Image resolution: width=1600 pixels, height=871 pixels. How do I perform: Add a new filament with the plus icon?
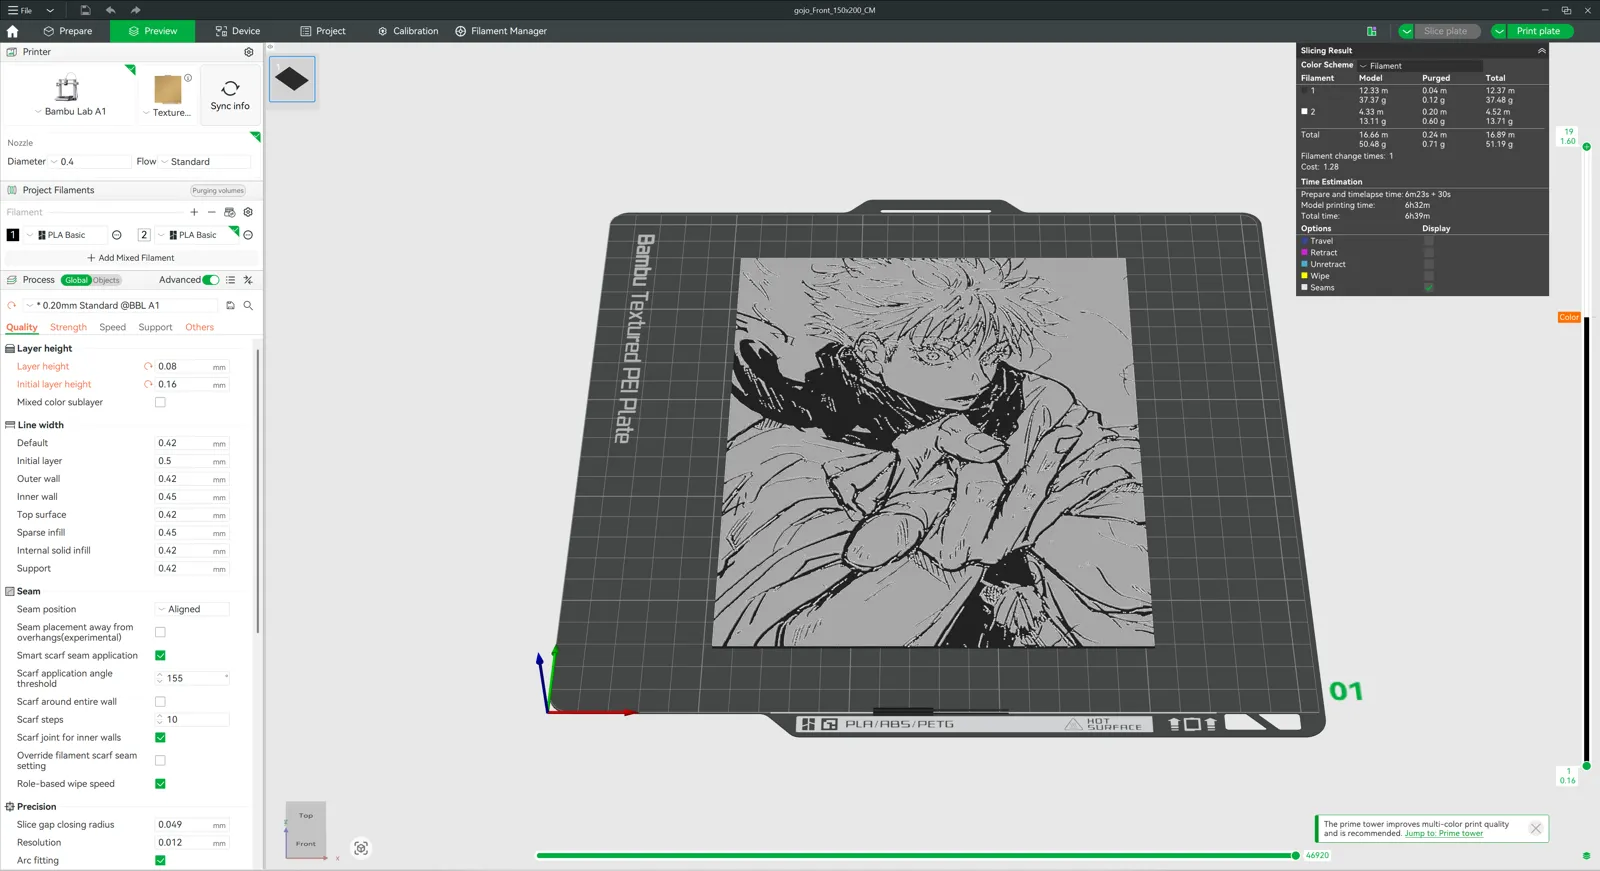coord(194,212)
